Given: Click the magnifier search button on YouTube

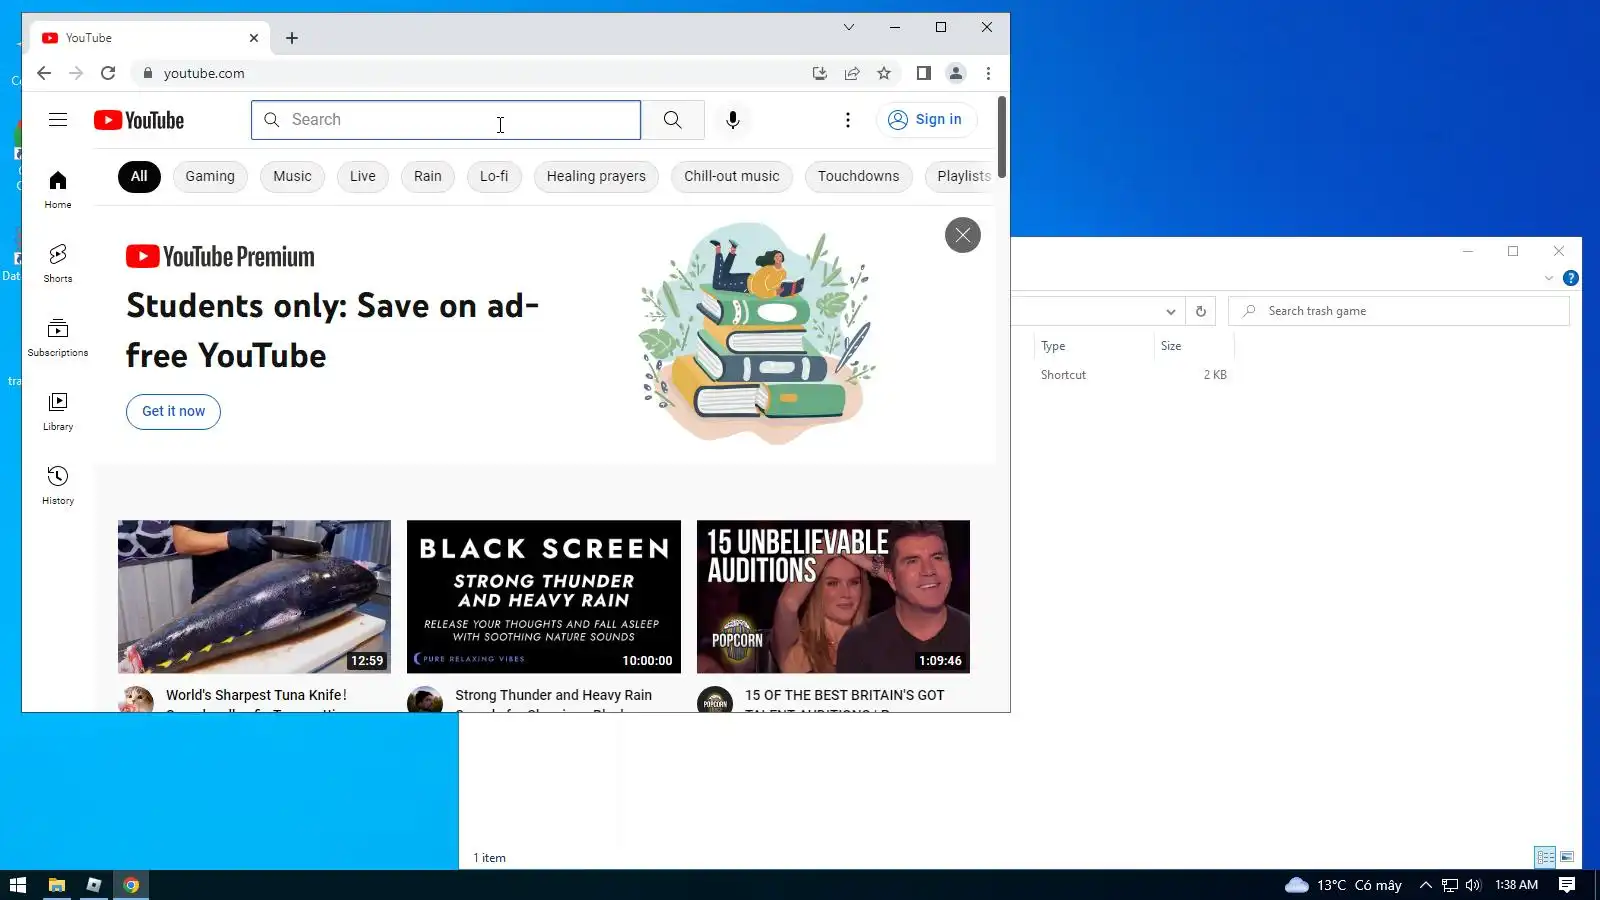Looking at the screenshot, I should [x=673, y=120].
